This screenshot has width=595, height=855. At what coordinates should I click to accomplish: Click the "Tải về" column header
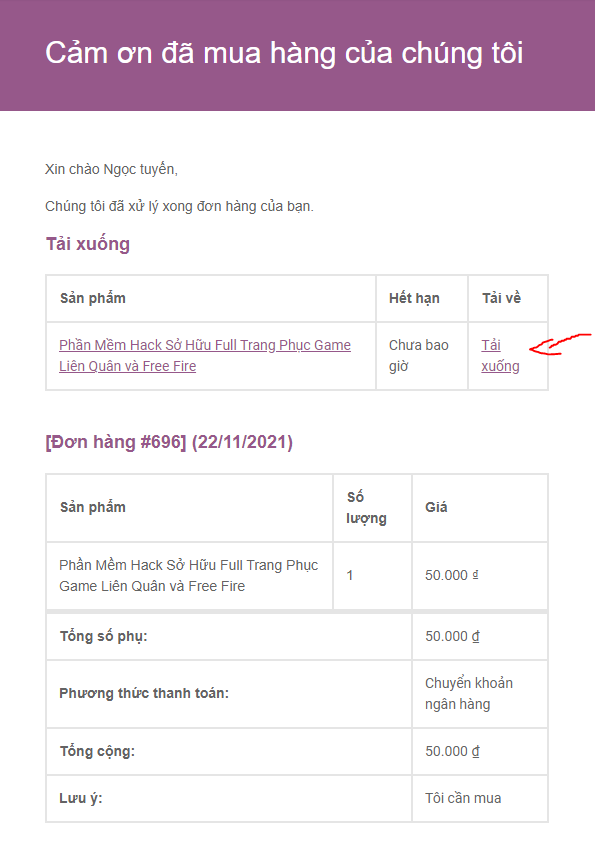(501, 298)
